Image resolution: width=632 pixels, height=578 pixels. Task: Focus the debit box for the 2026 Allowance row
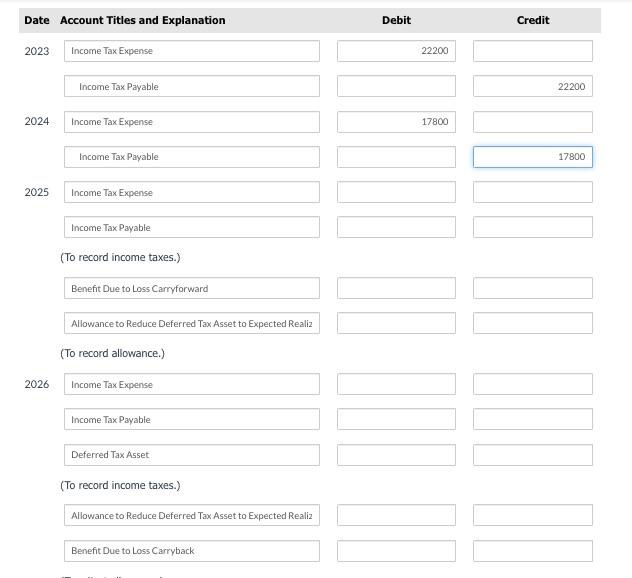(396, 515)
